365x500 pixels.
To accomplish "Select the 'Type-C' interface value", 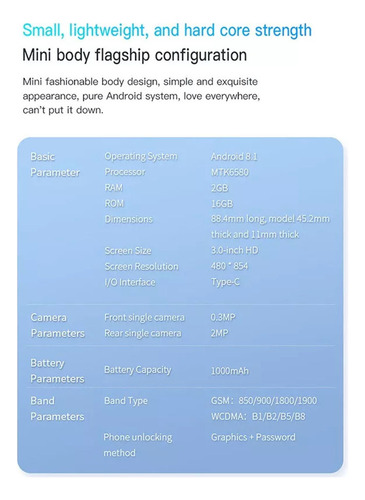I will 225,282.
